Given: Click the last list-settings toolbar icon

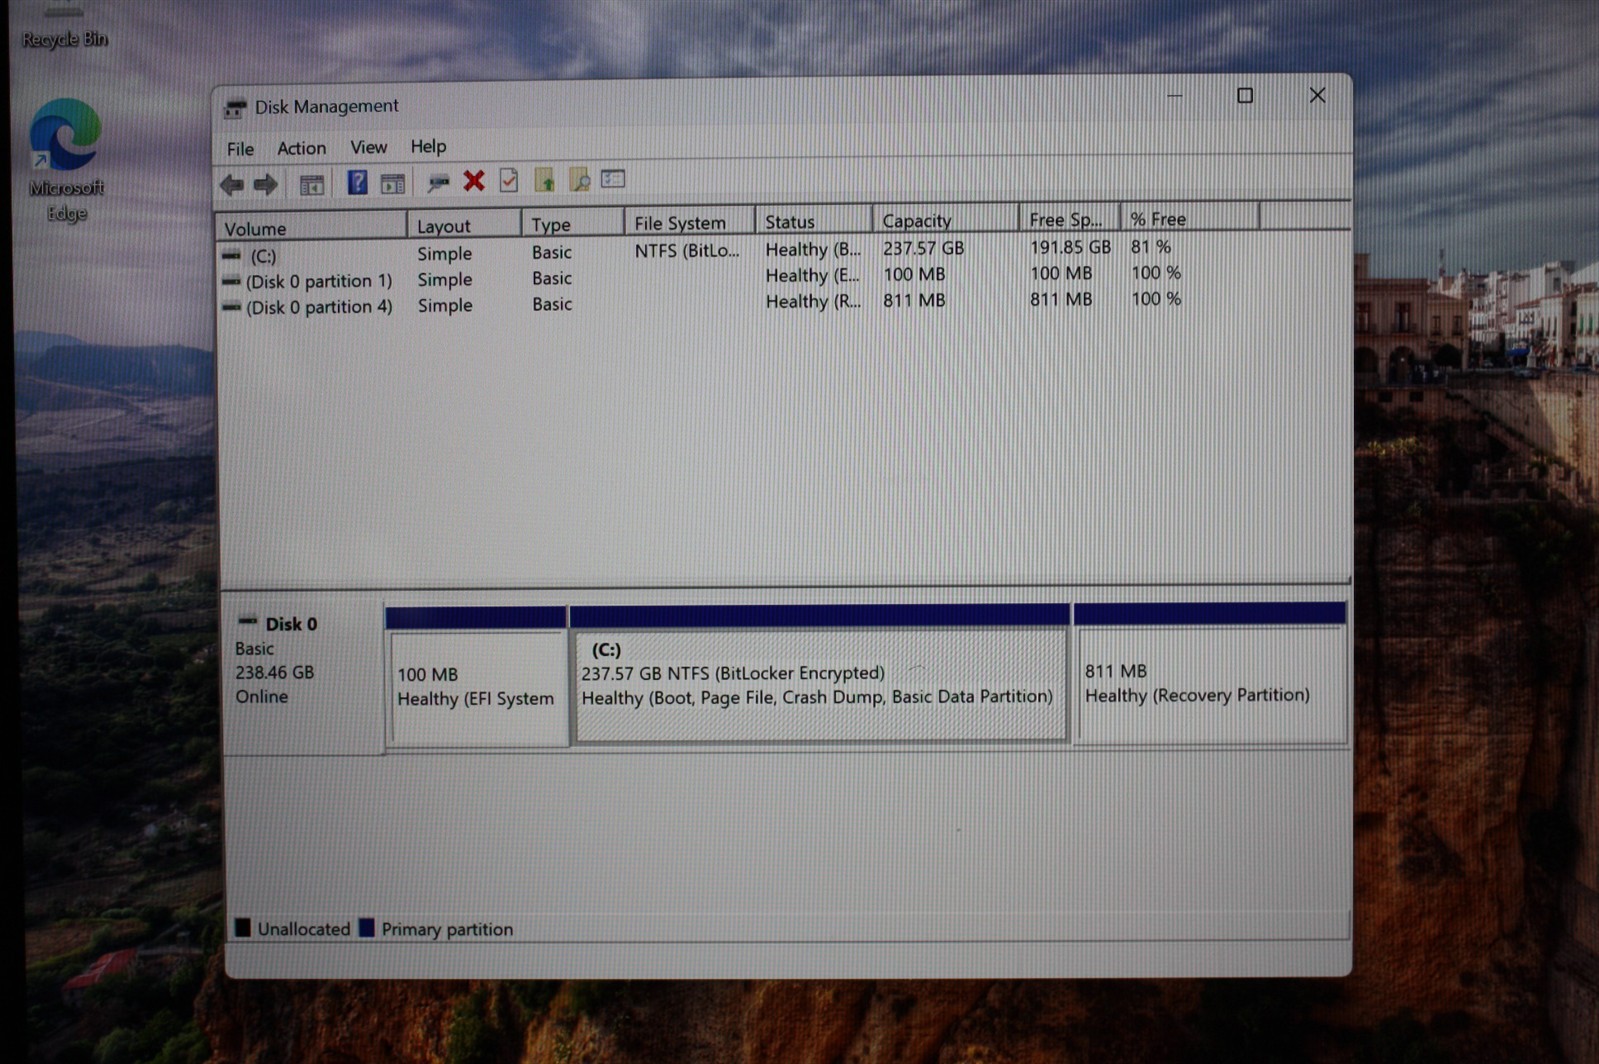Looking at the screenshot, I should point(613,179).
